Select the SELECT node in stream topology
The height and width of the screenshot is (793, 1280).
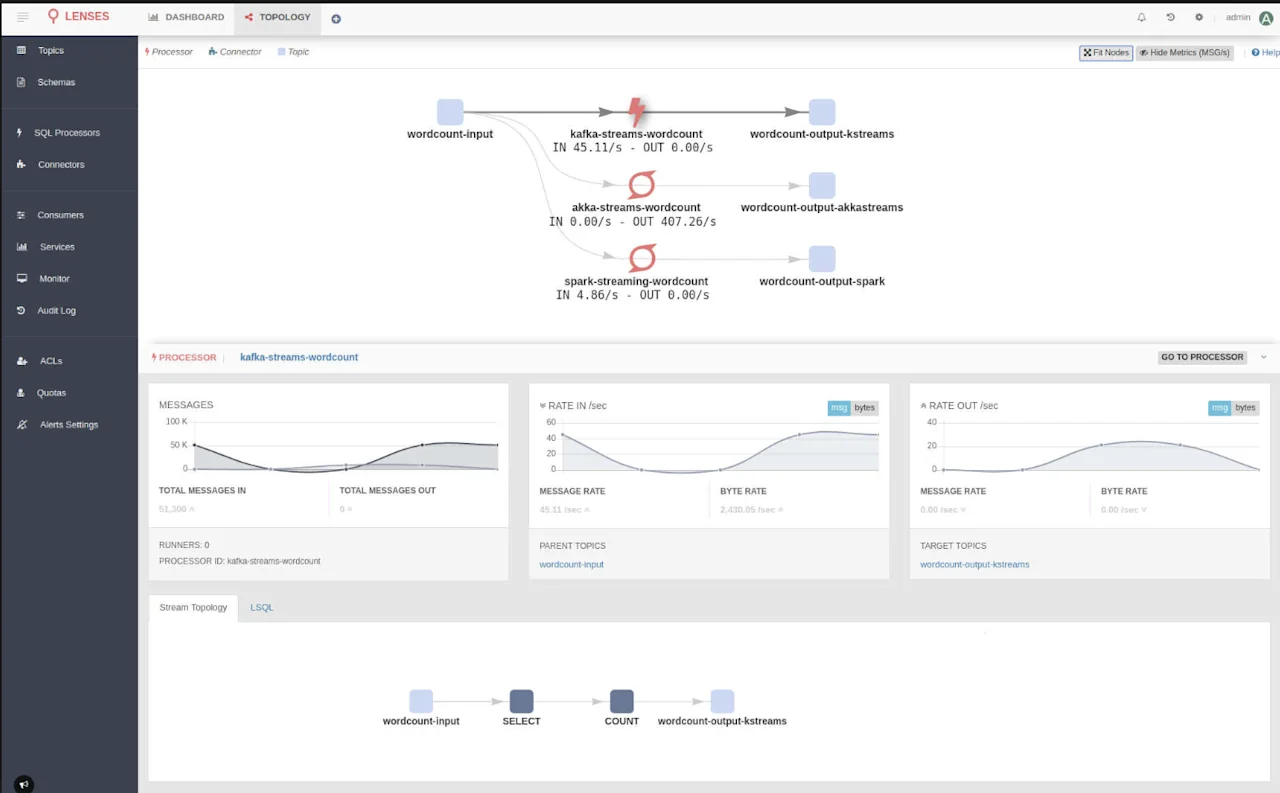pos(521,701)
